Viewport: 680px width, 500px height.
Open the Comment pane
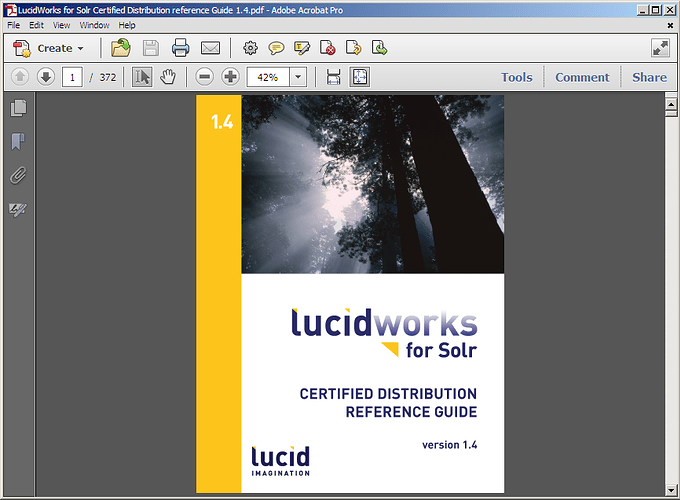[582, 77]
